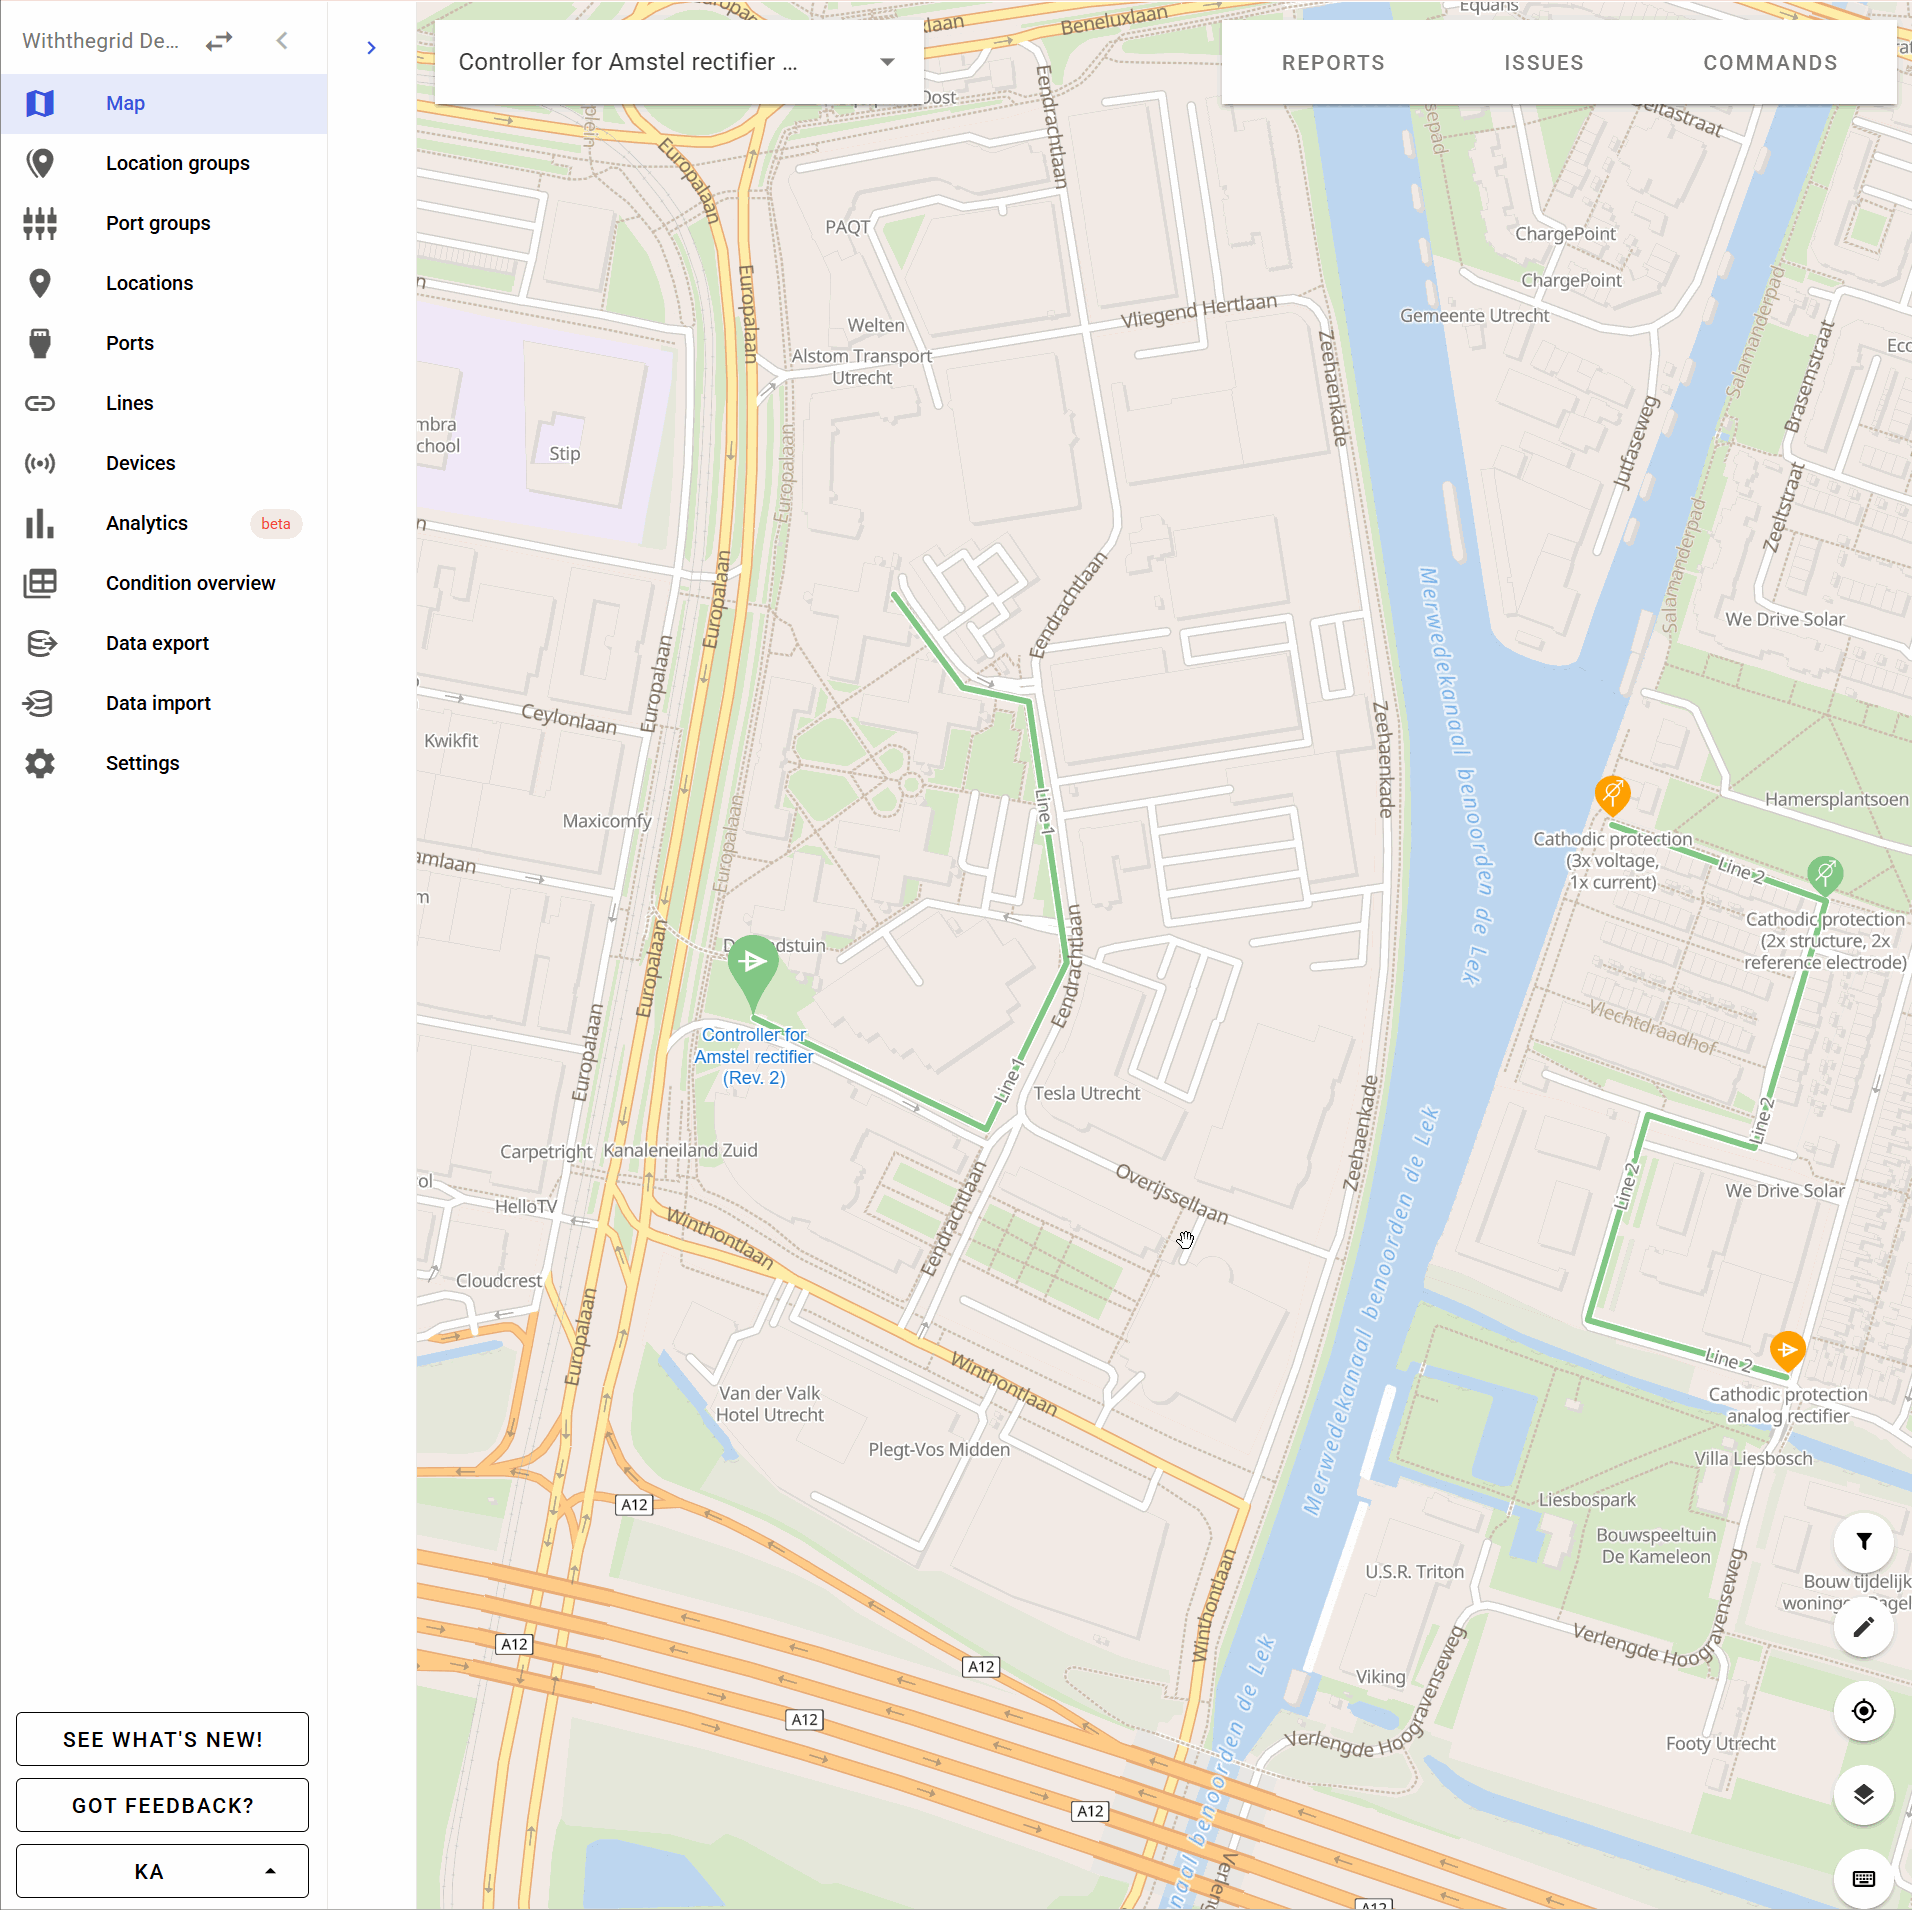Expand the KA user account menu
This screenshot has height=1910, width=1912.
tap(162, 1871)
